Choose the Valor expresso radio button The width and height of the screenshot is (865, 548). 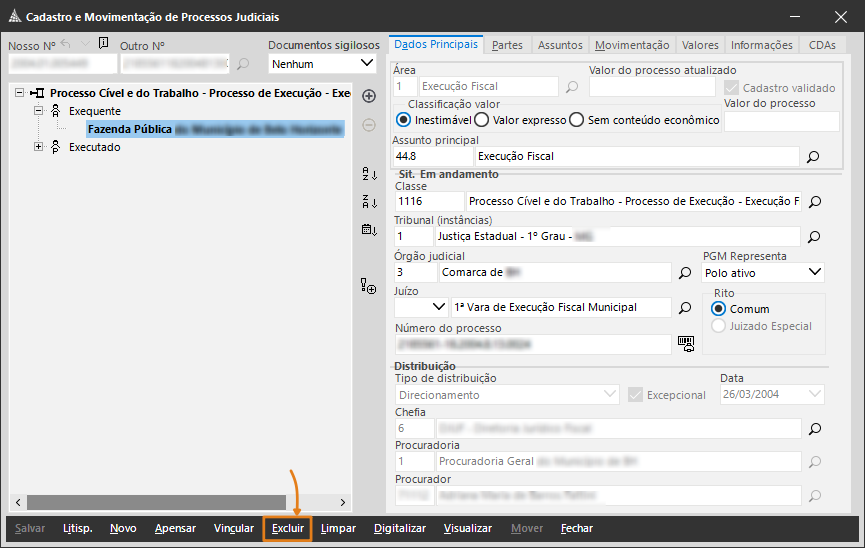coord(481,120)
